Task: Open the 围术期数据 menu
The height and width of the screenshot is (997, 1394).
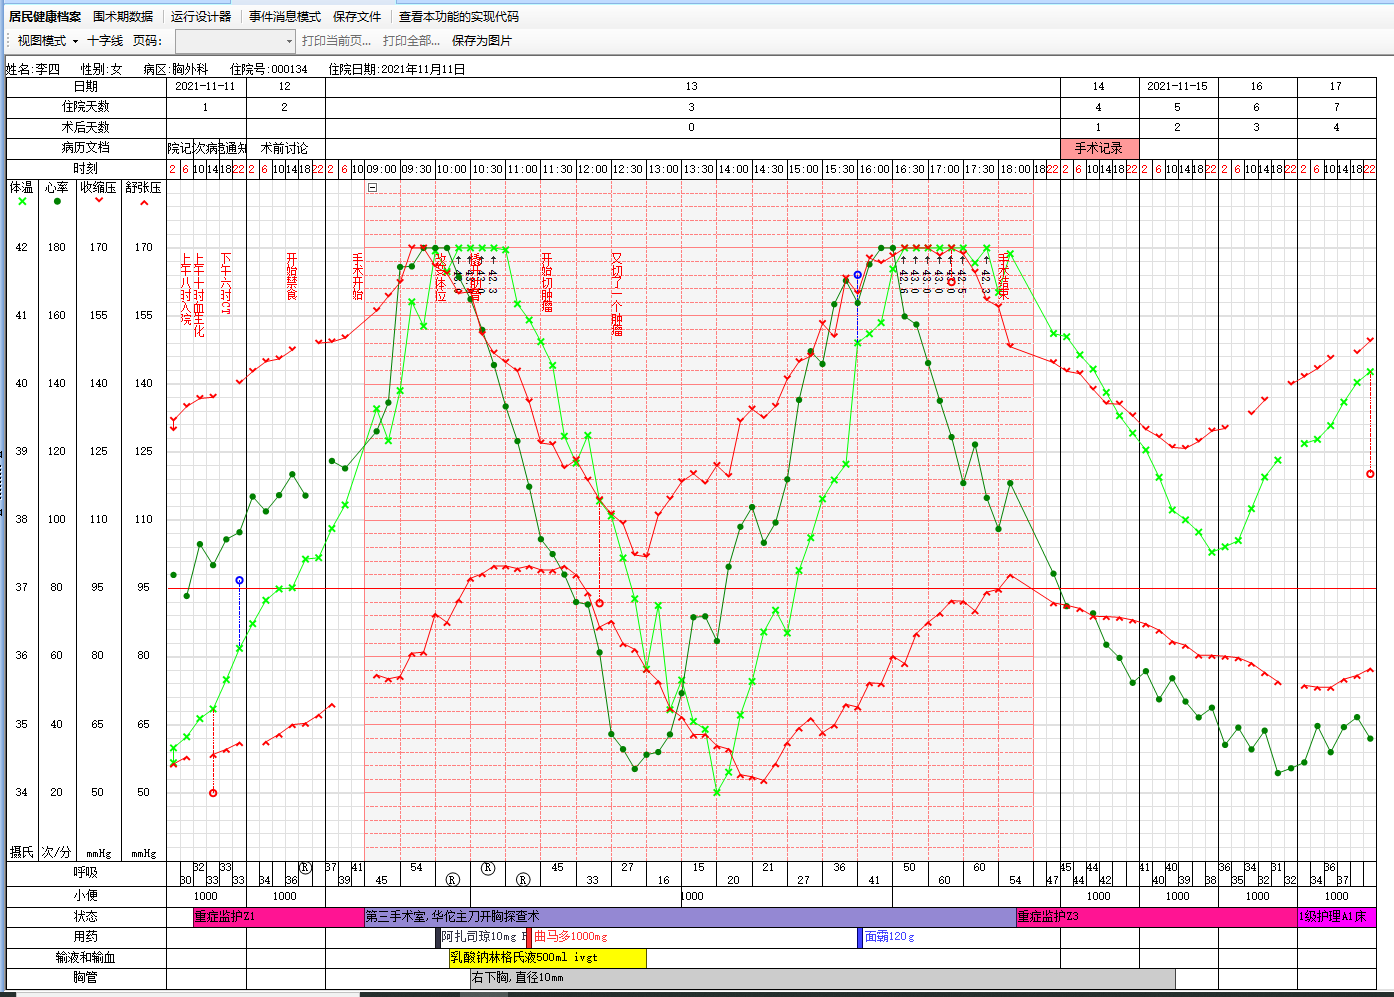Action: click(123, 17)
